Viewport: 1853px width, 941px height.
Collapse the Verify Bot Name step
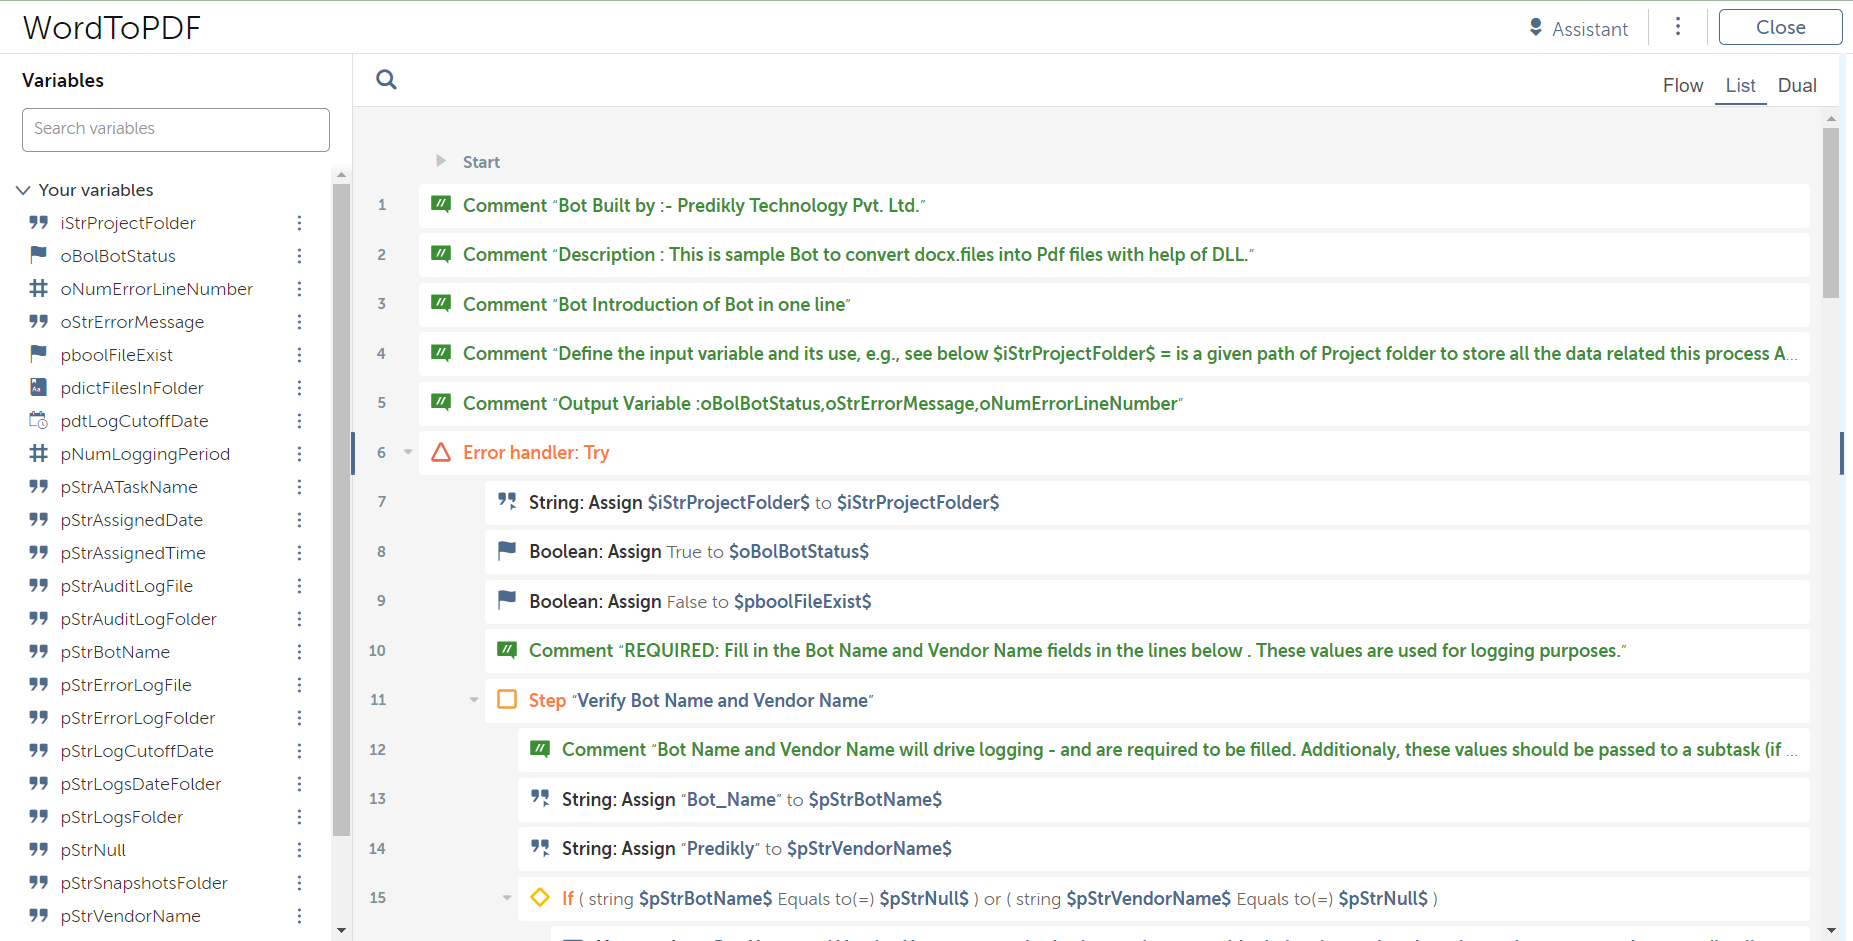(474, 700)
